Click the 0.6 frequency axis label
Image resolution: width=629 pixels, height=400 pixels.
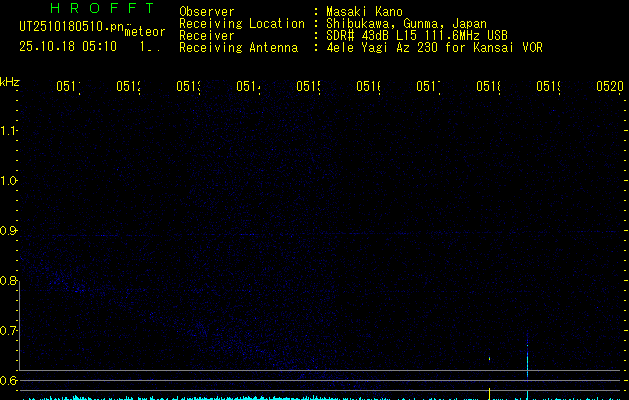click(x=8, y=380)
